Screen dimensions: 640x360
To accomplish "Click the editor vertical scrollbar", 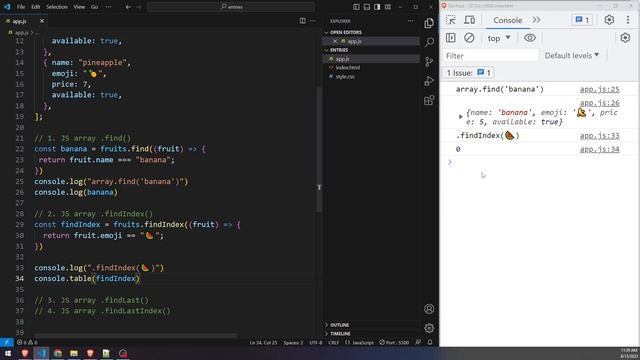I will click(319, 149).
